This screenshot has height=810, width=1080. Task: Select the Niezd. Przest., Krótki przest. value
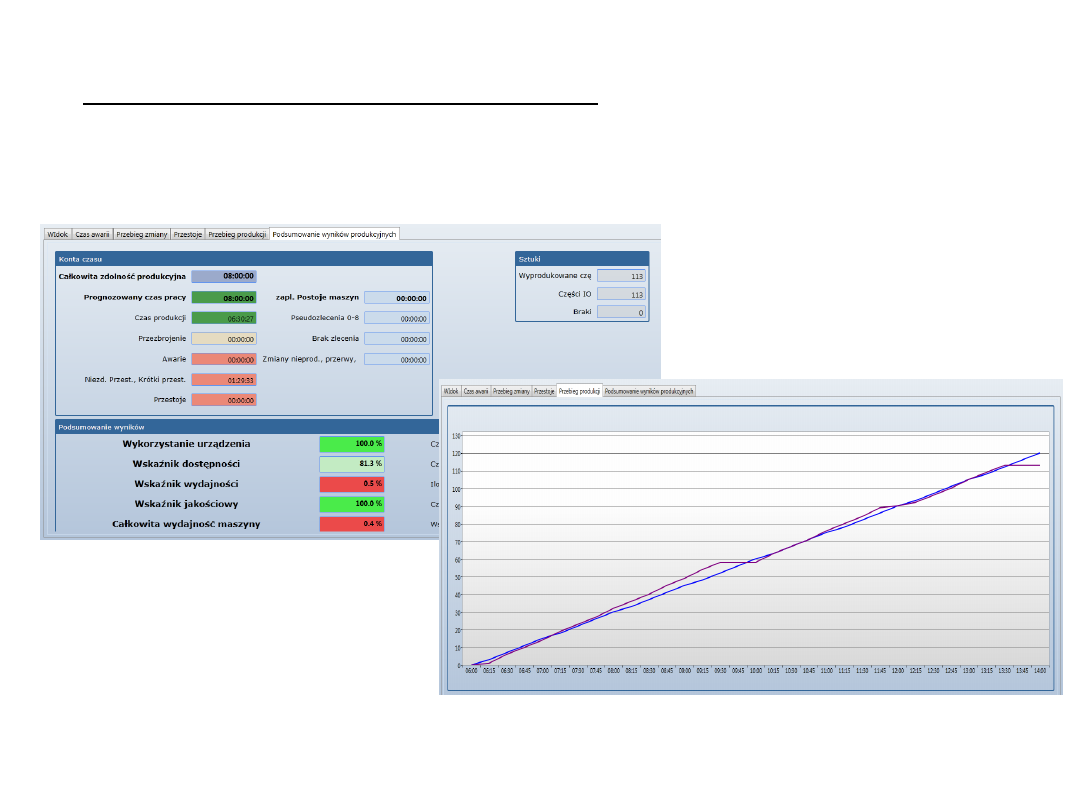pos(223,380)
